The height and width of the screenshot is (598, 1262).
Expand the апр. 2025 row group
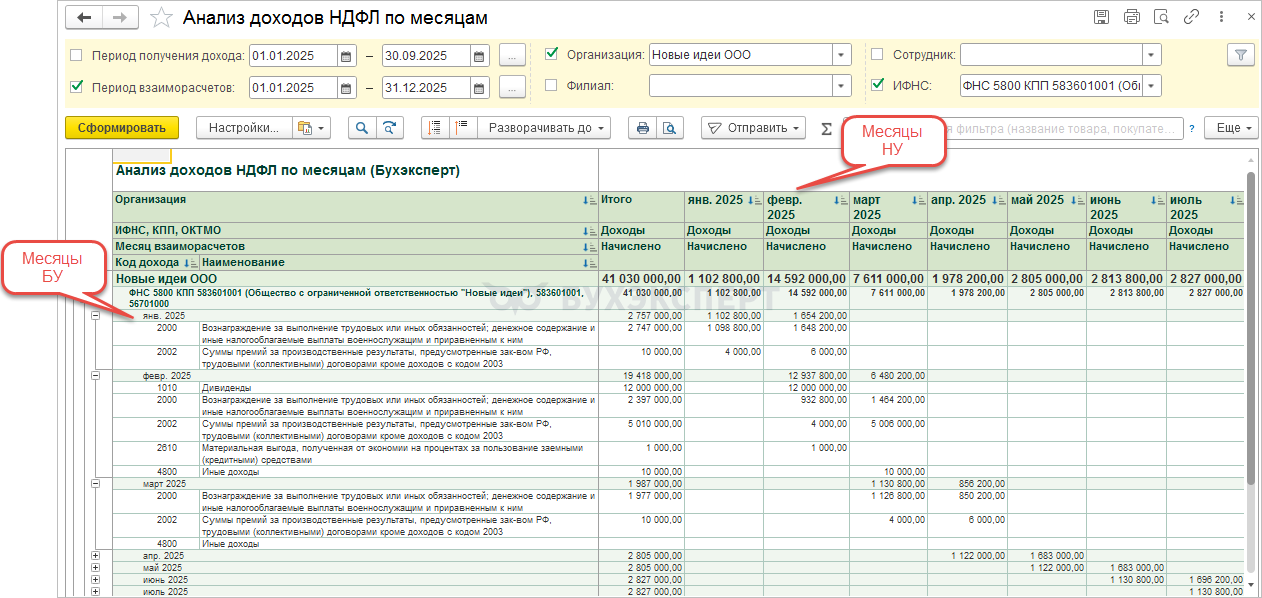(95, 555)
